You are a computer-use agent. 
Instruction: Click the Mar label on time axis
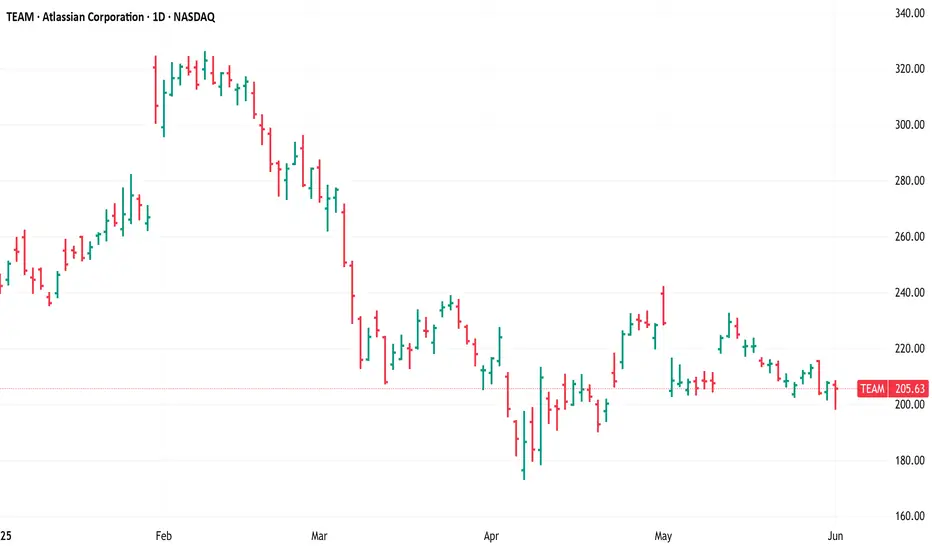click(319, 536)
